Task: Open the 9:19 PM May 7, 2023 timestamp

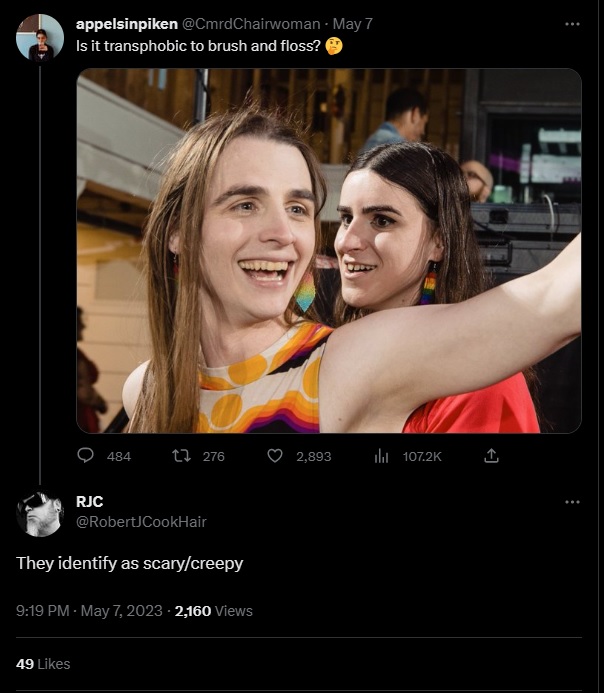Action: (89, 610)
